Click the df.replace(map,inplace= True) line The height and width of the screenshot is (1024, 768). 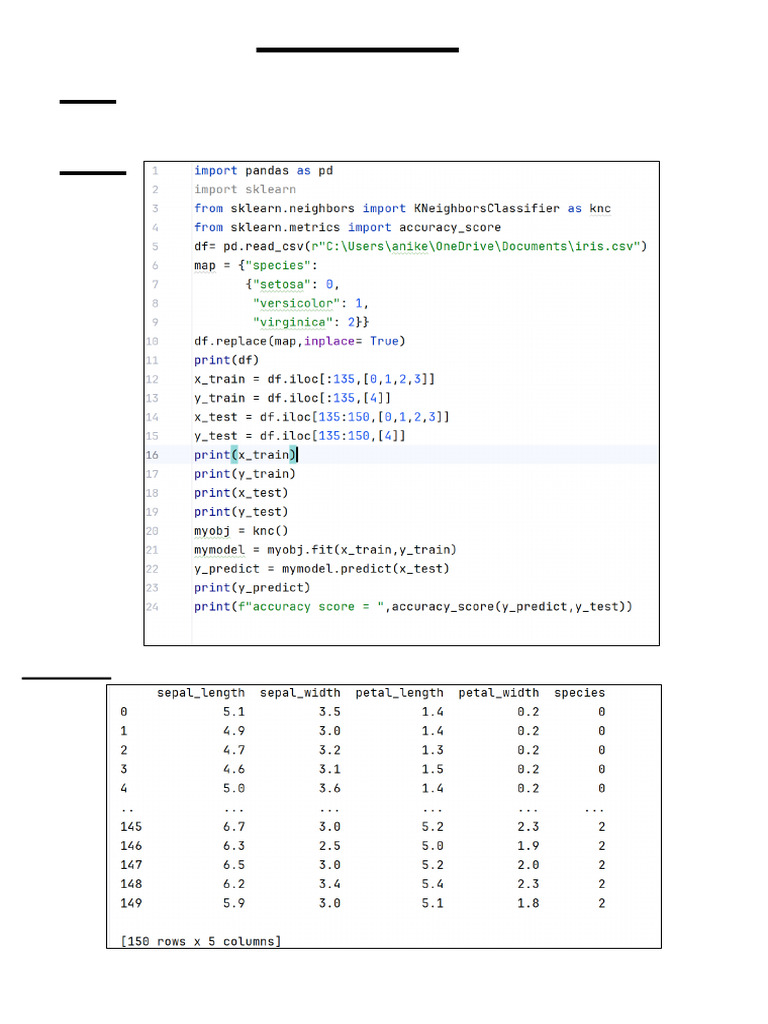coord(300,341)
